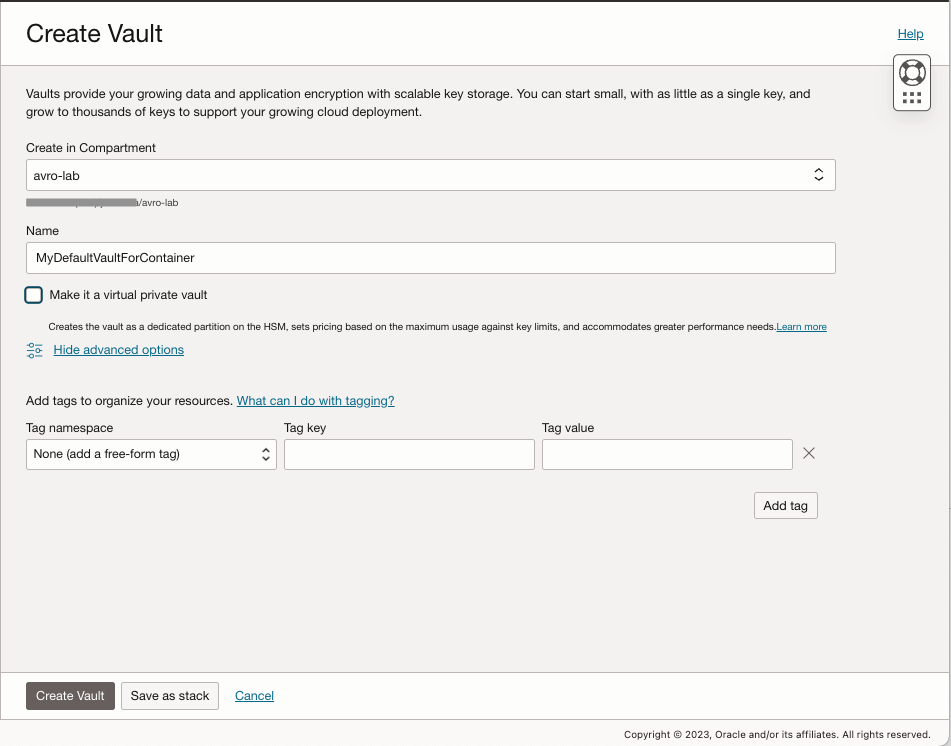
Task: Open the Help link
Action: (910, 34)
